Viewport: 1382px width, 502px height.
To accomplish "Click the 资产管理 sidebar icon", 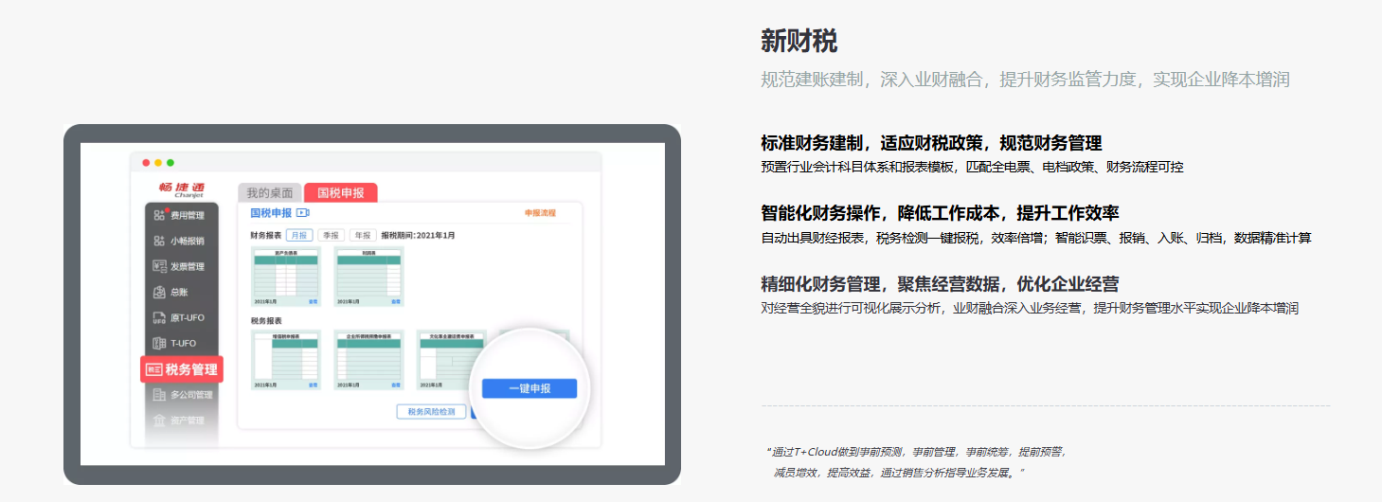I will pos(159,420).
